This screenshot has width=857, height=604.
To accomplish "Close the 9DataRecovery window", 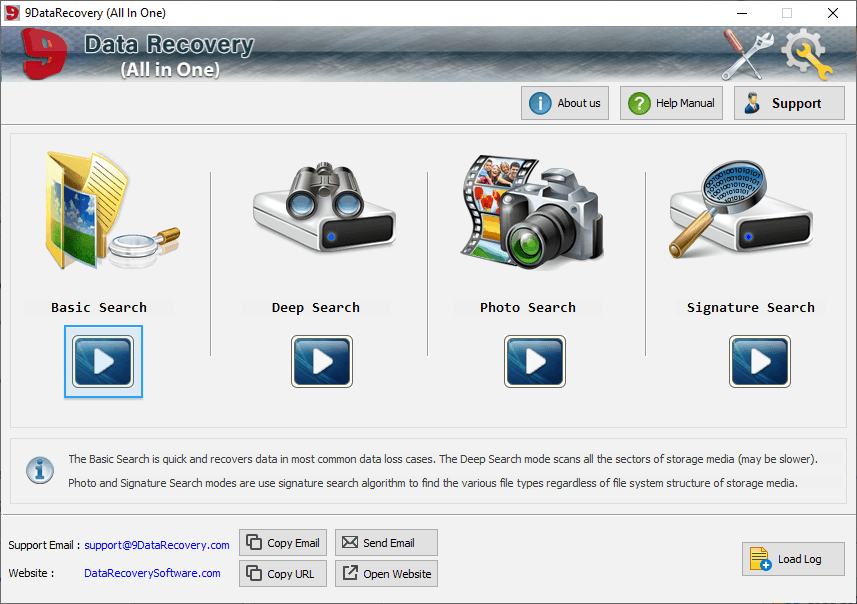I will (x=832, y=13).
